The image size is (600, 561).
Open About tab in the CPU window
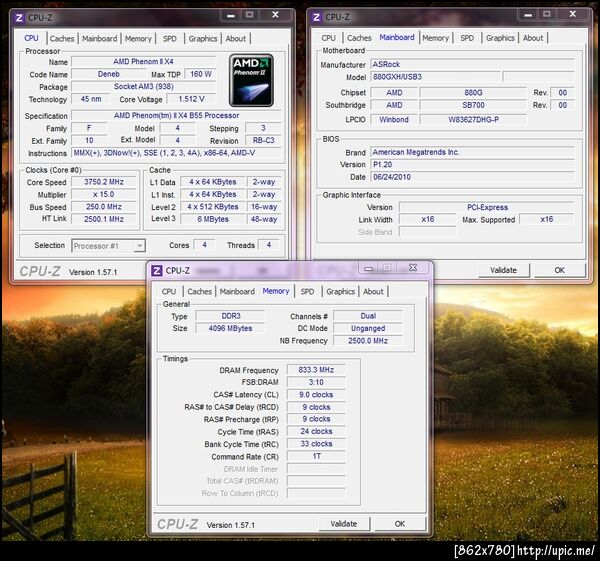click(236, 39)
